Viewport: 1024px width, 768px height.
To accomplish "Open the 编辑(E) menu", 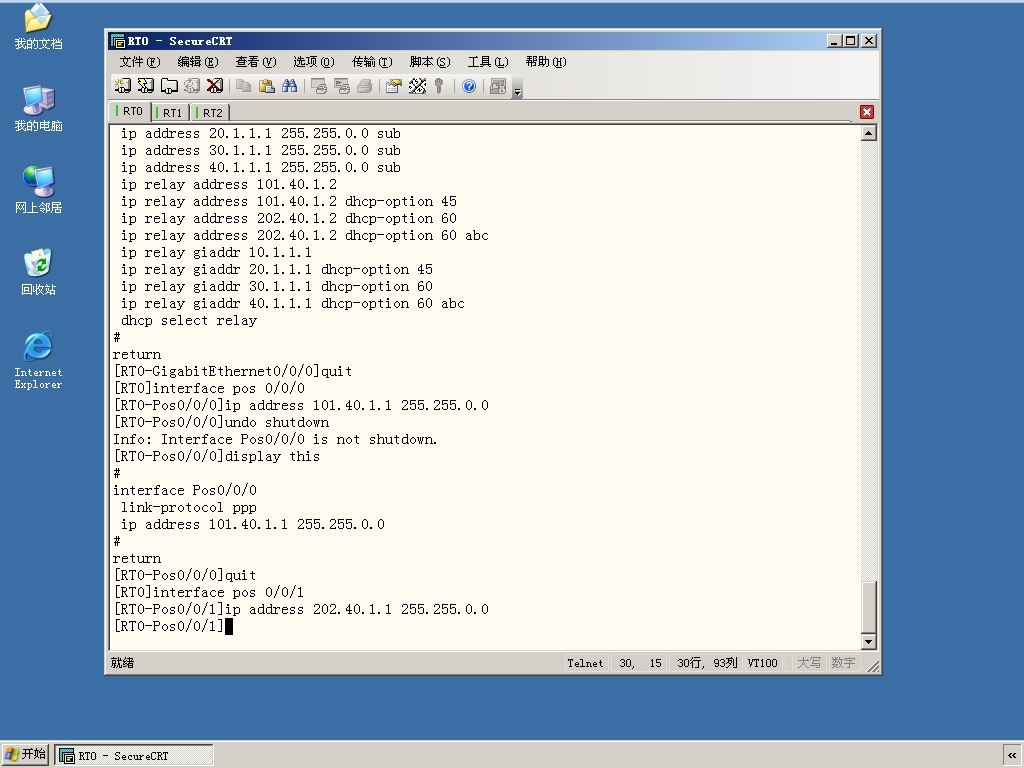I will pos(198,61).
